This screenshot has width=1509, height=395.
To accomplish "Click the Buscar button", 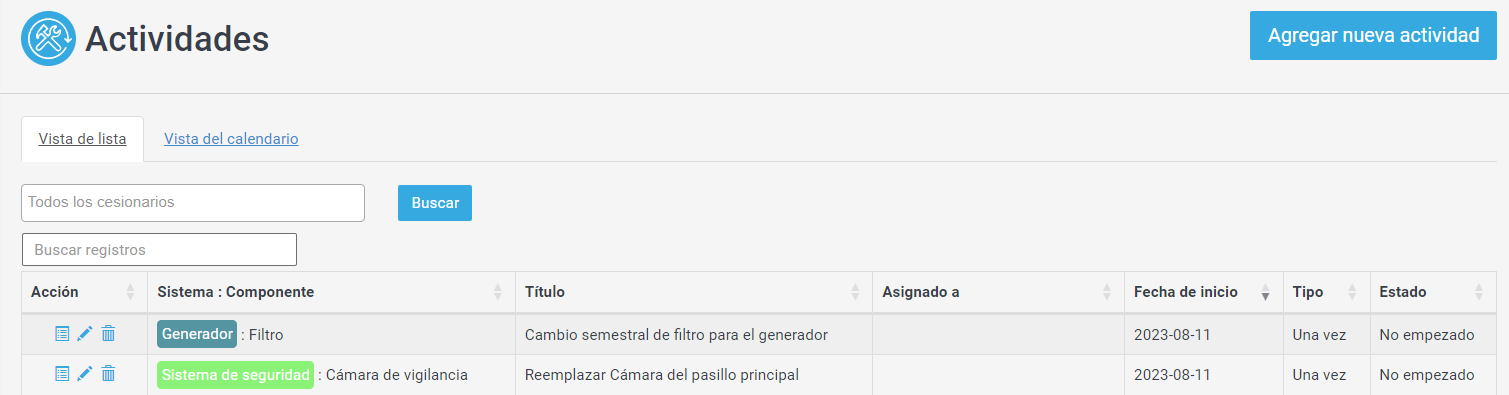I will [435, 202].
